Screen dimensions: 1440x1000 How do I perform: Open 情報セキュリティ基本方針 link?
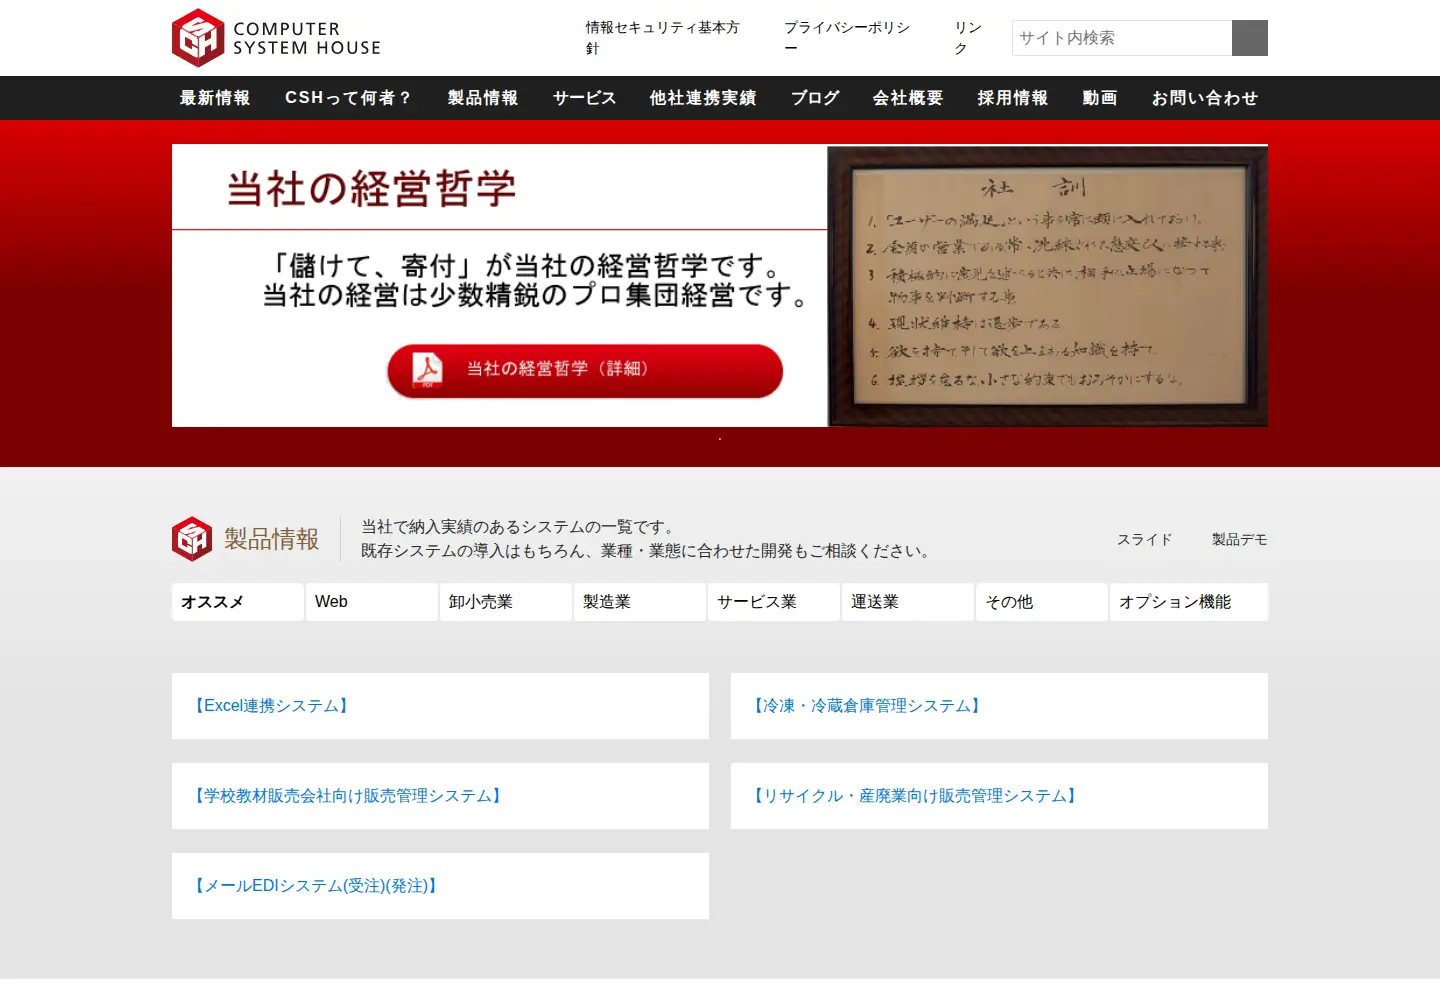663,38
